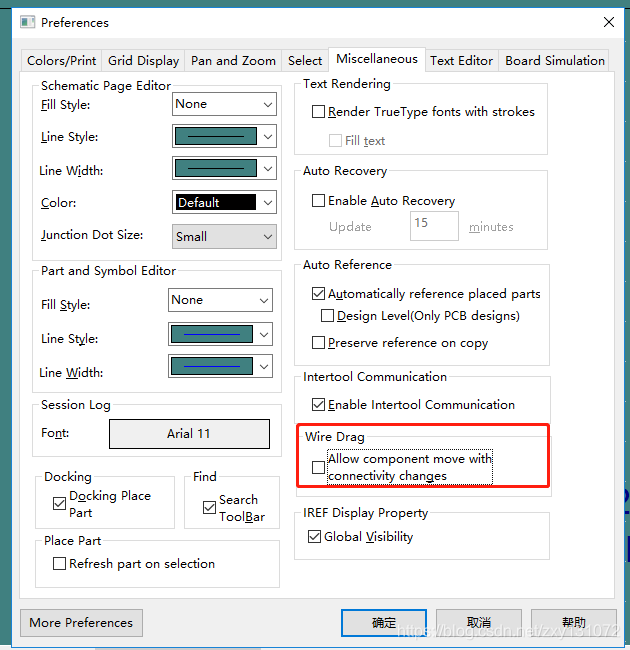Expand the Junction Dot Size dropdown
Image resolution: width=630 pixels, height=650 pixels.
click(224, 237)
